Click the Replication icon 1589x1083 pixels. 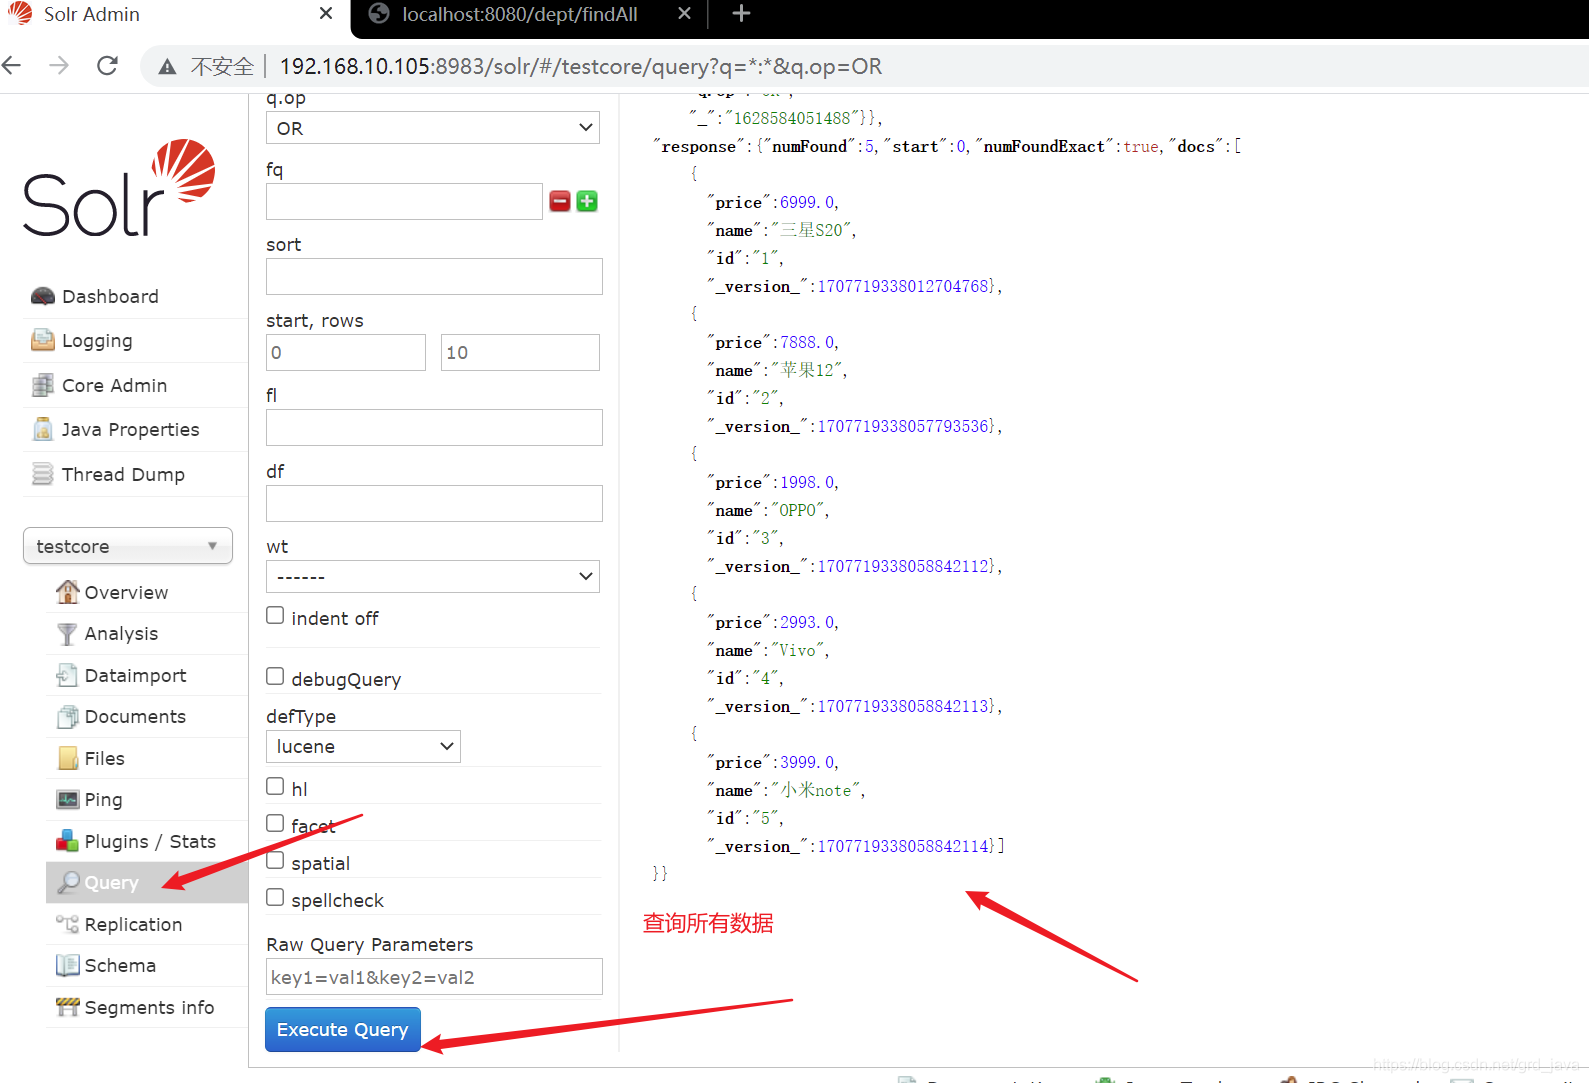click(x=67, y=924)
